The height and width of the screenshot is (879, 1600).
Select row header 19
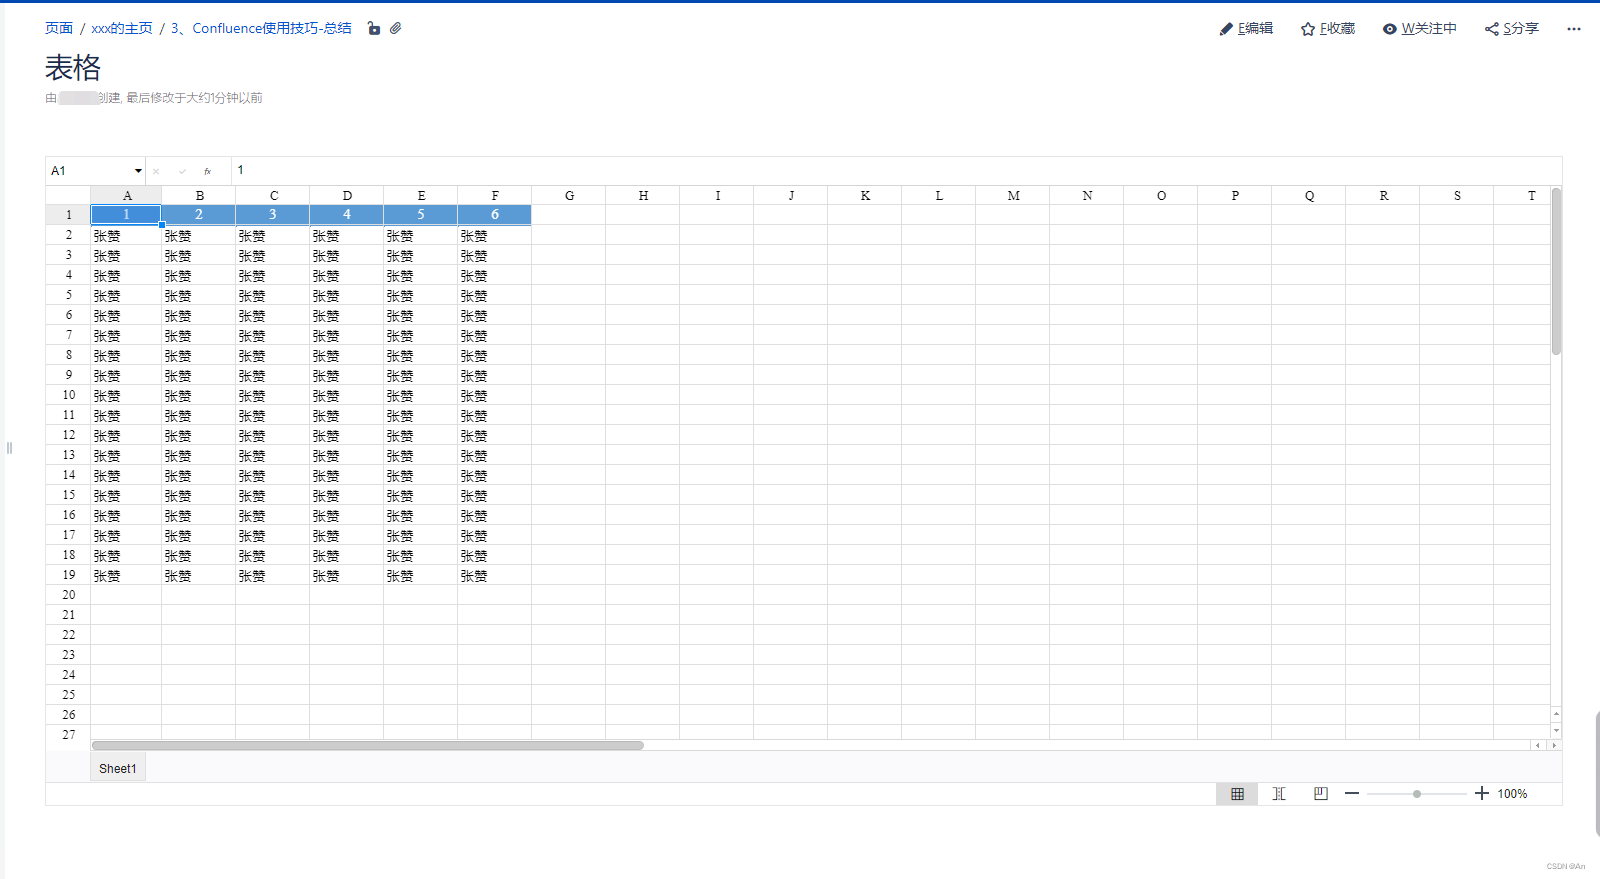pyautogui.click(x=68, y=575)
